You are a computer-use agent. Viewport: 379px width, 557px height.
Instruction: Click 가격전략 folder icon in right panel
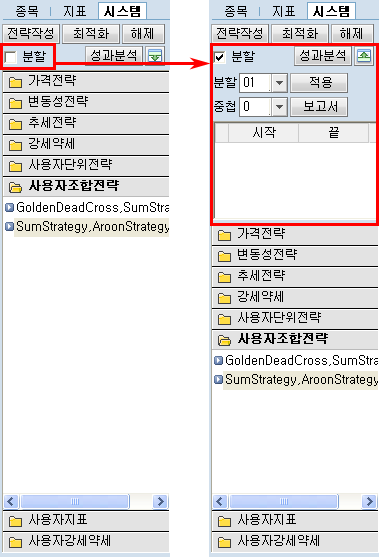[x=224, y=235]
